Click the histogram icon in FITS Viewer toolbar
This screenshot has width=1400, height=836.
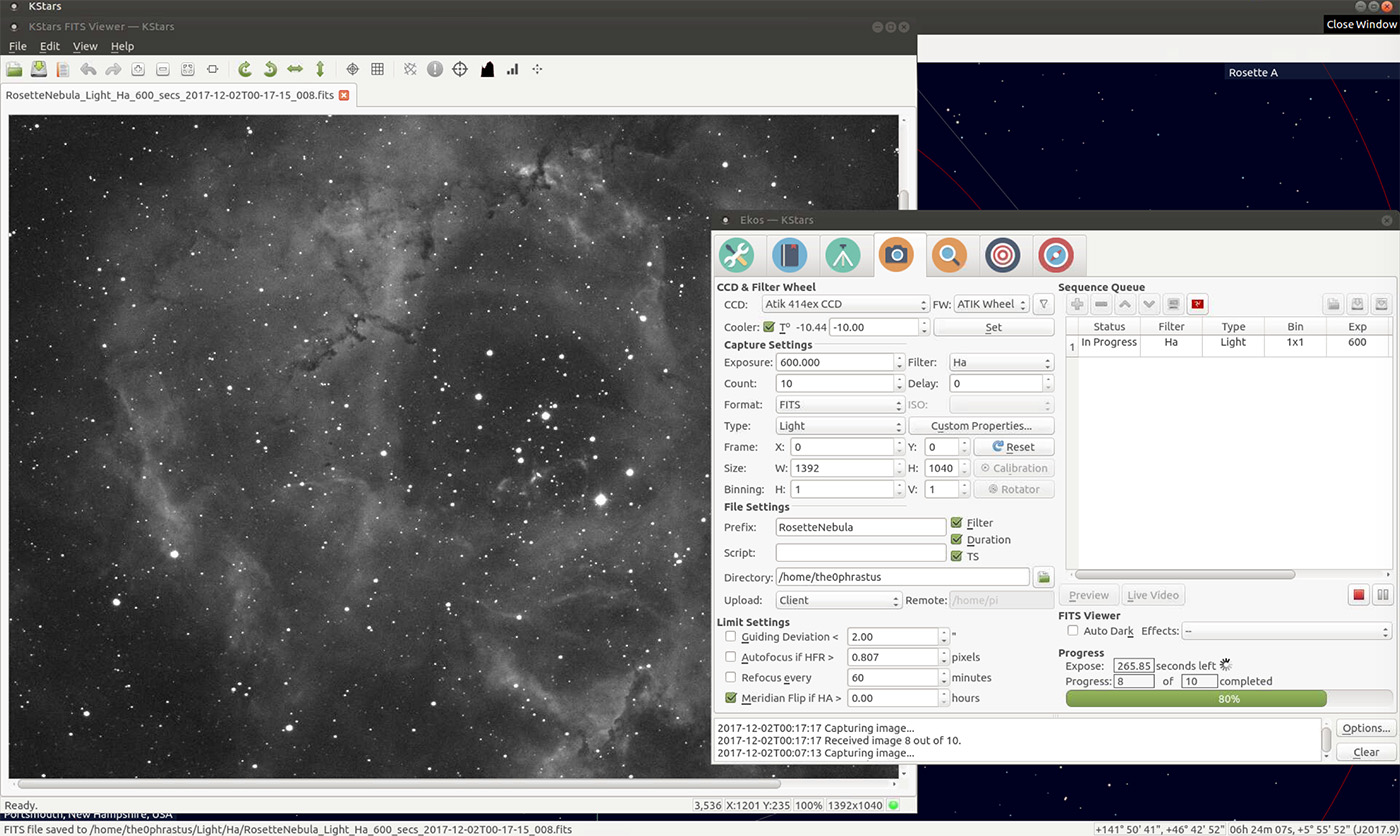coord(487,69)
